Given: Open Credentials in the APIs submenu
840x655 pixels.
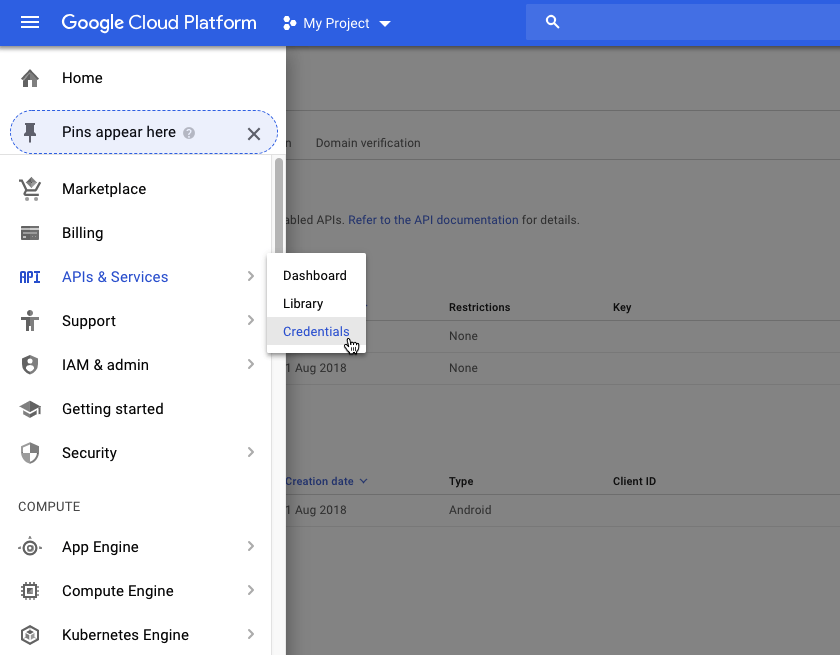Looking at the screenshot, I should pyautogui.click(x=316, y=331).
